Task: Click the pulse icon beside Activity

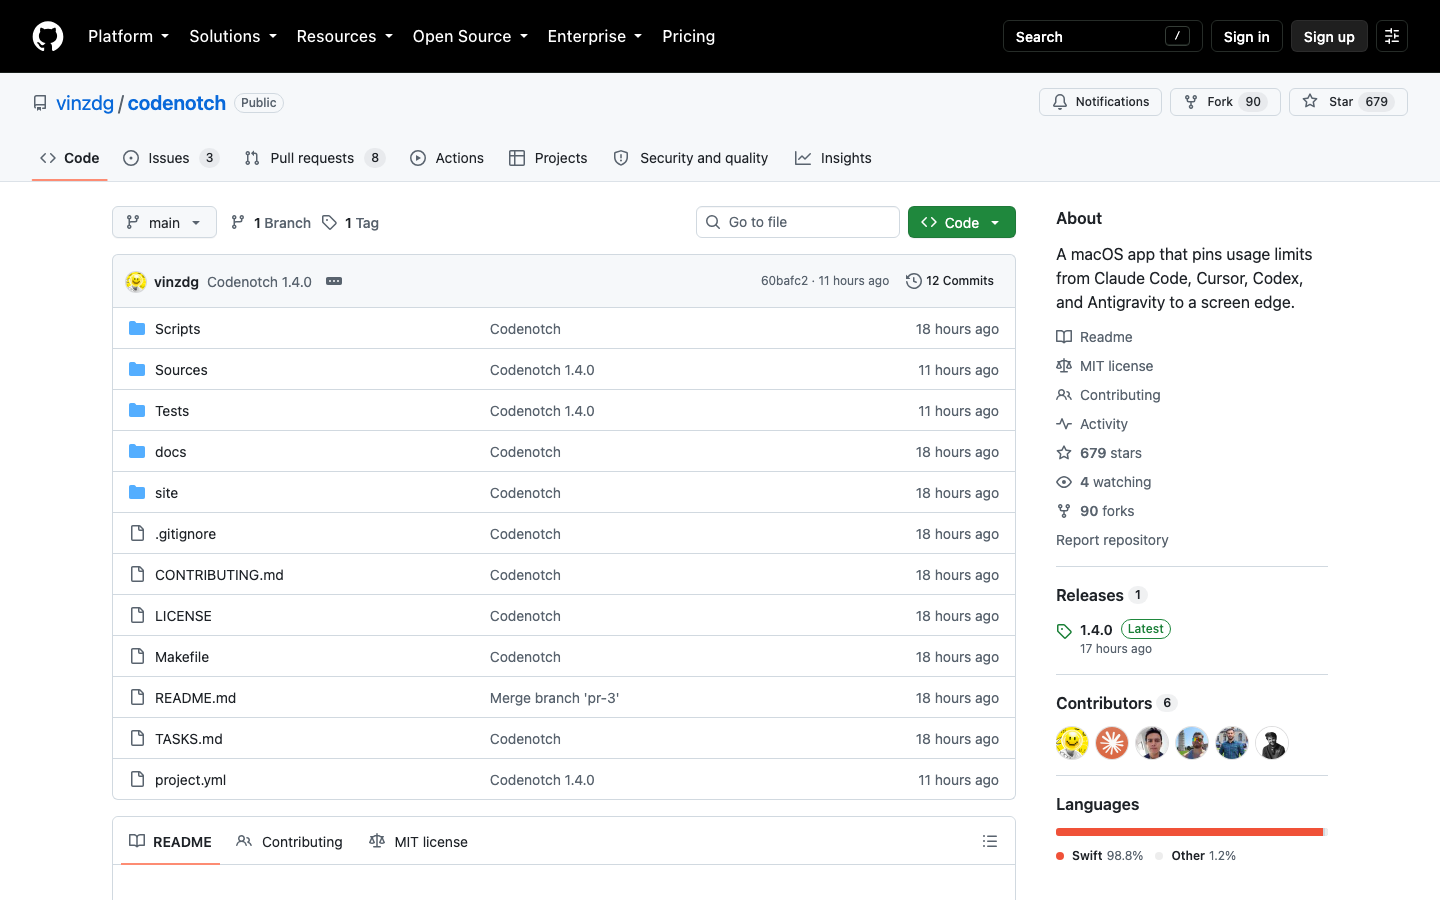Action: (x=1064, y=424)
